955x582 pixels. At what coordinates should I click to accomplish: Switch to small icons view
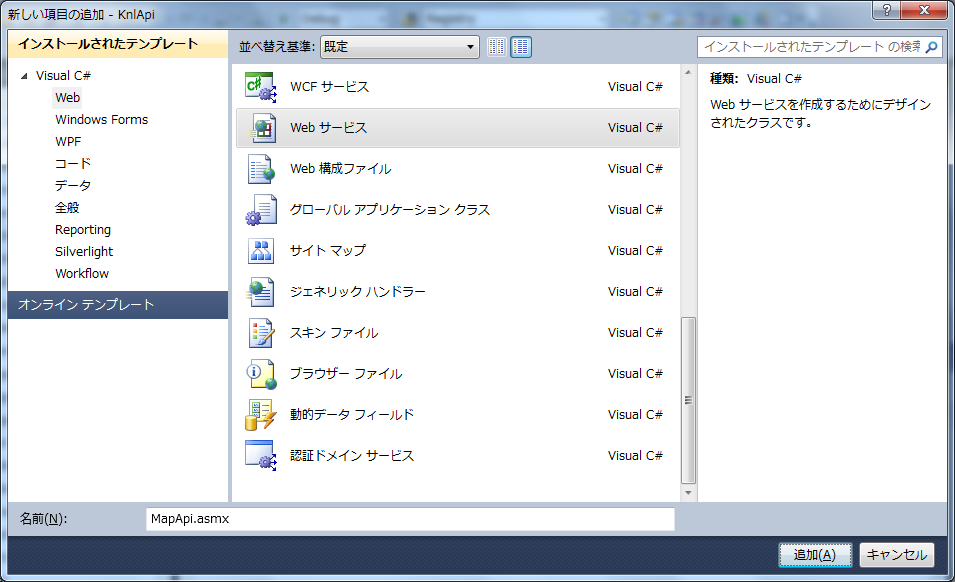(x=497, y=47)
